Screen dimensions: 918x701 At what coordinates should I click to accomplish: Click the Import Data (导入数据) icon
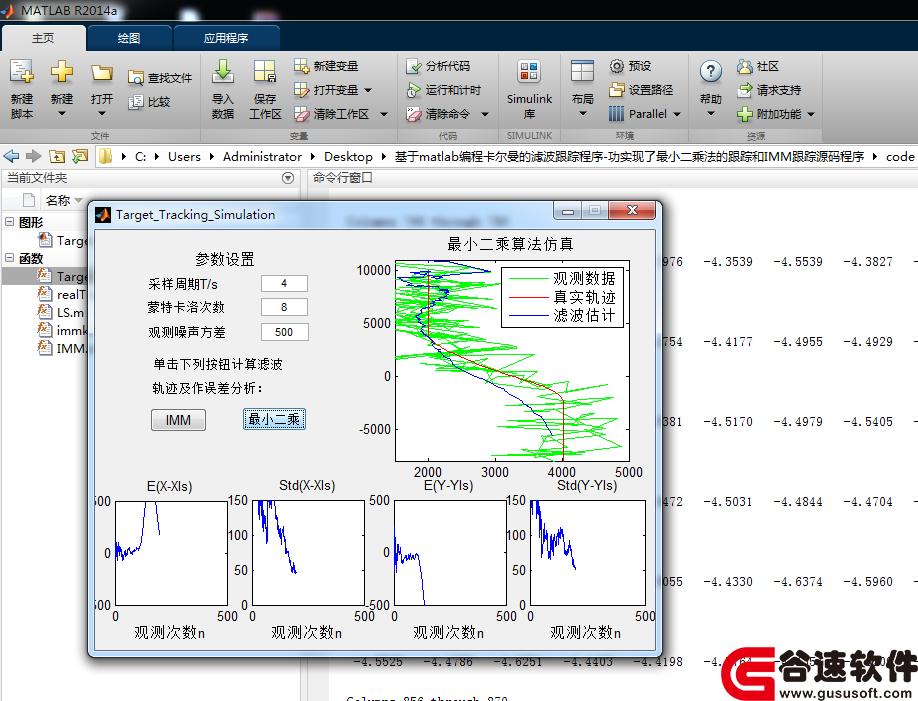pos(222,71)
